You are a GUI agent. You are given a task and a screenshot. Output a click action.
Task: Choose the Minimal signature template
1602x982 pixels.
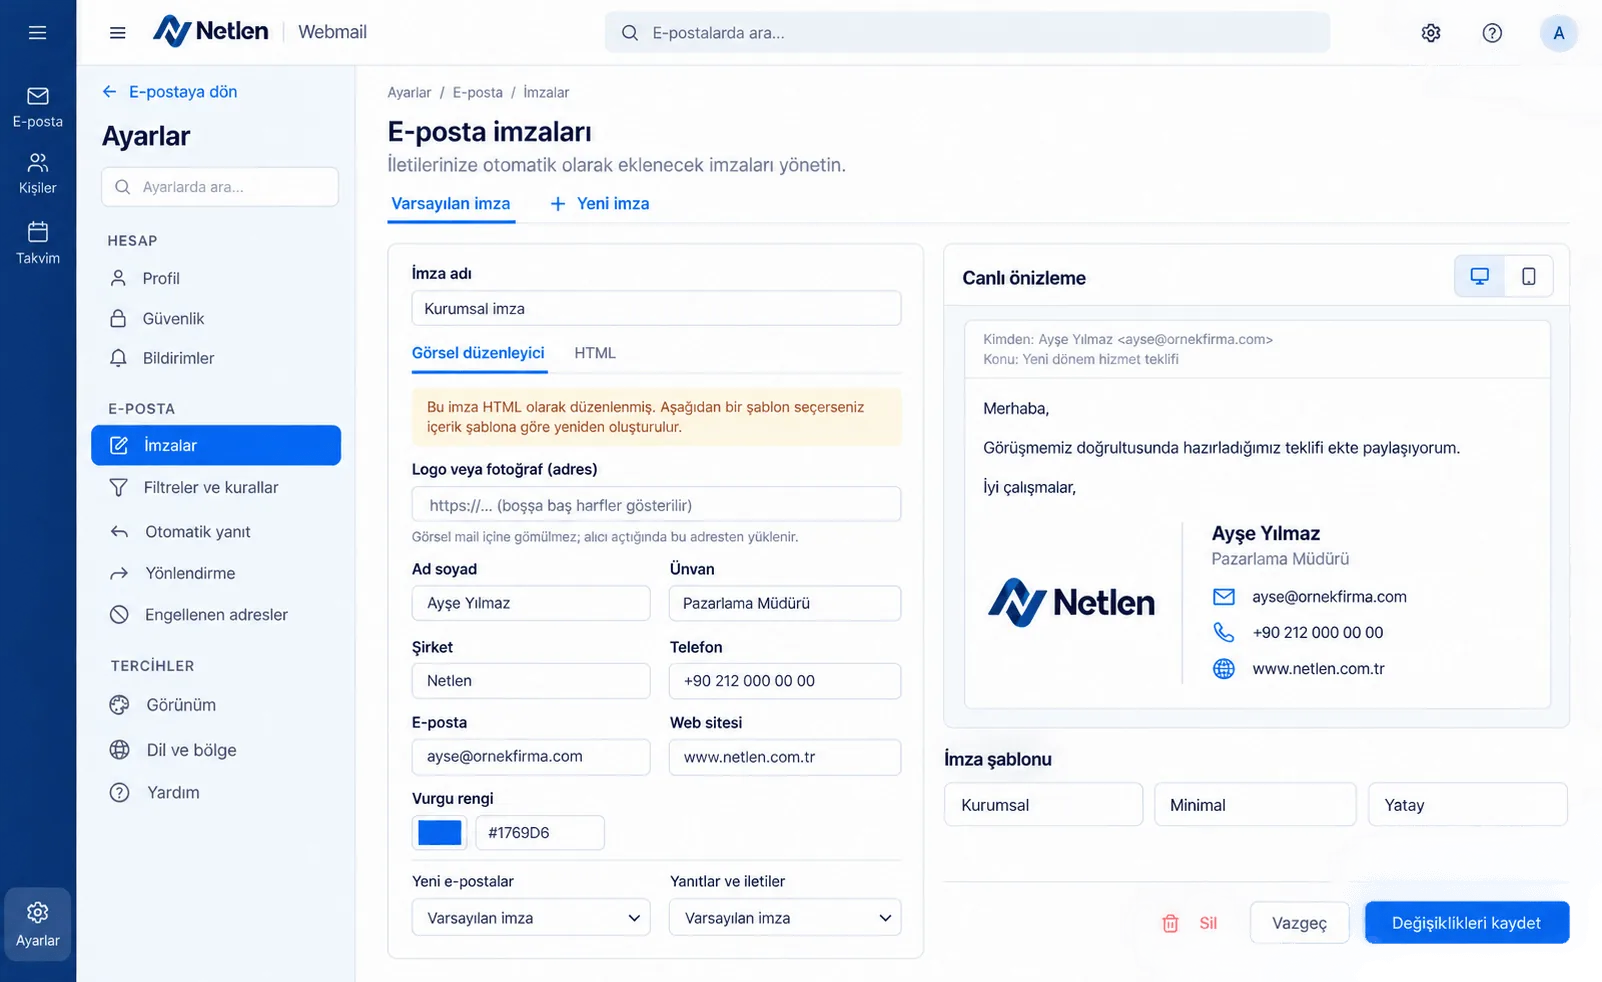[1255, 805]
